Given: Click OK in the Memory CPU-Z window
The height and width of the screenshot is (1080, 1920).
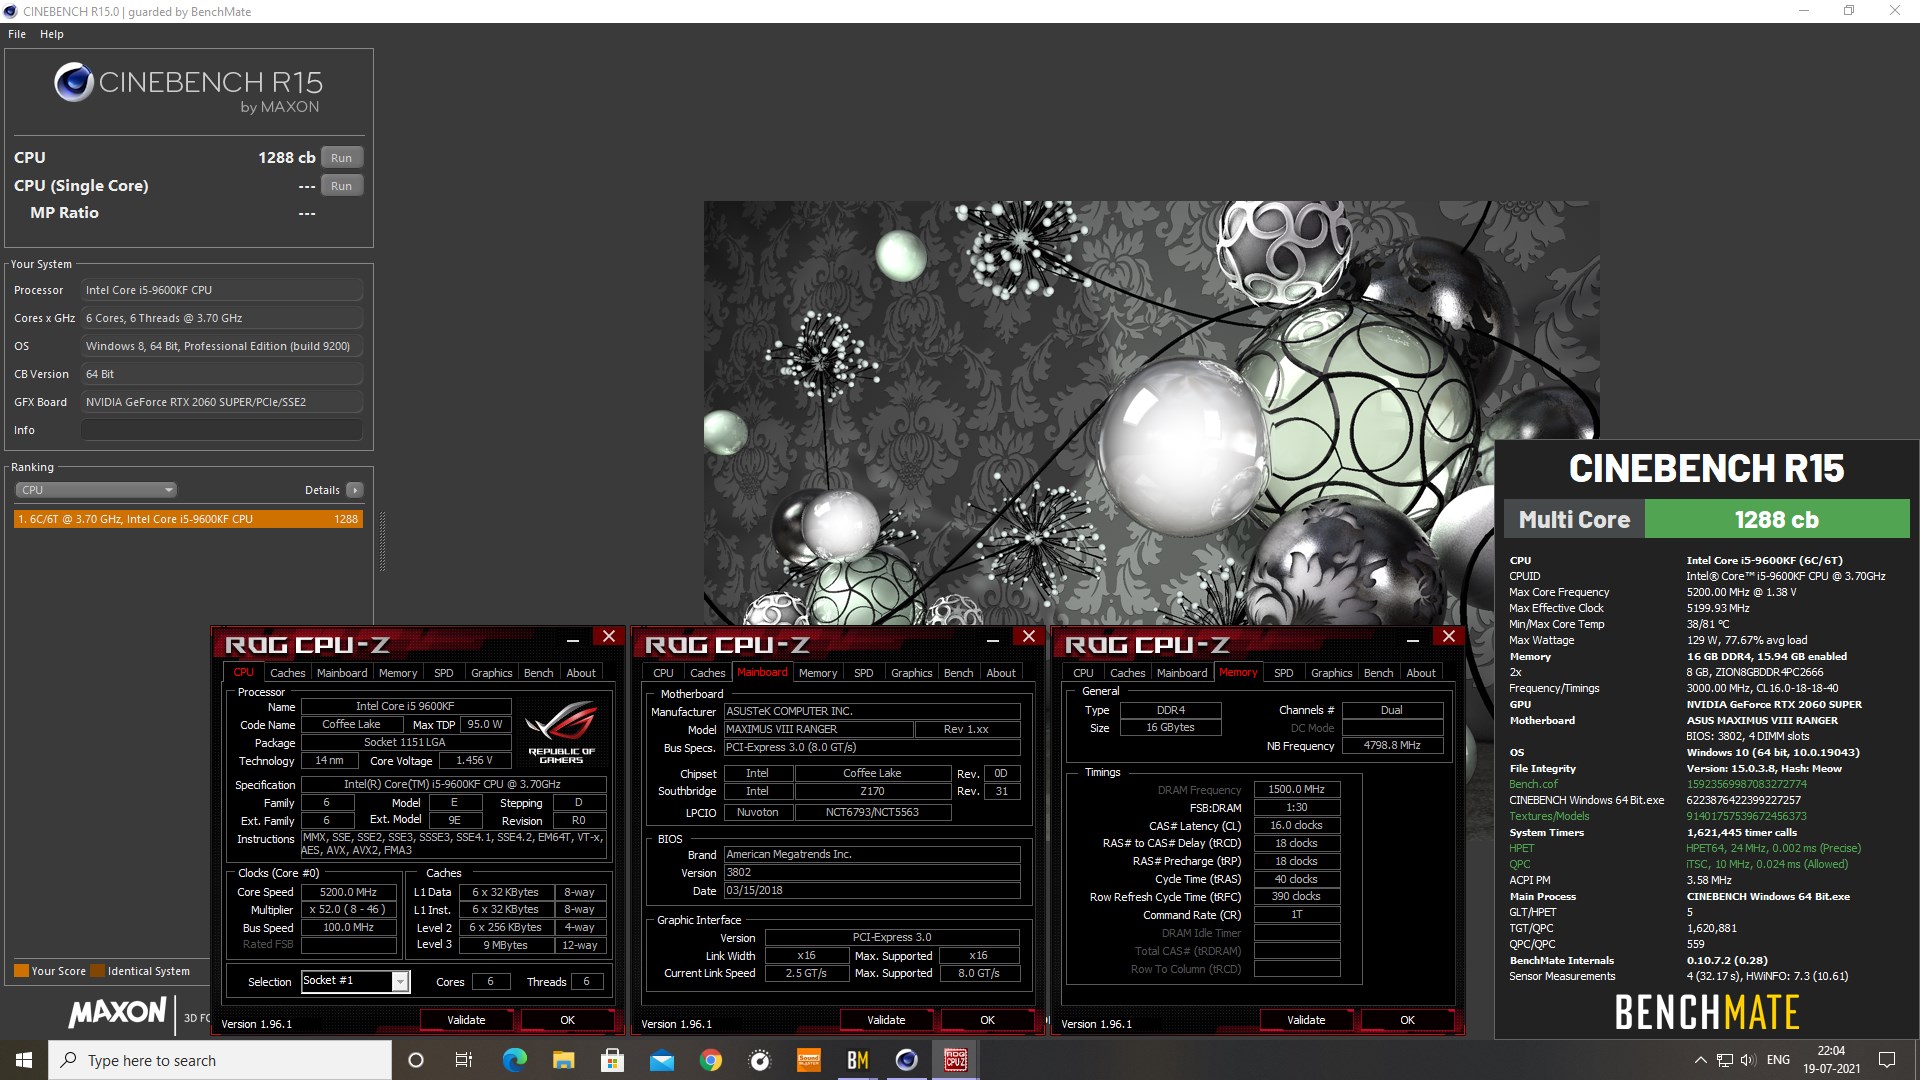Looking at the screenshot, I should [x=1408, y=1020].
